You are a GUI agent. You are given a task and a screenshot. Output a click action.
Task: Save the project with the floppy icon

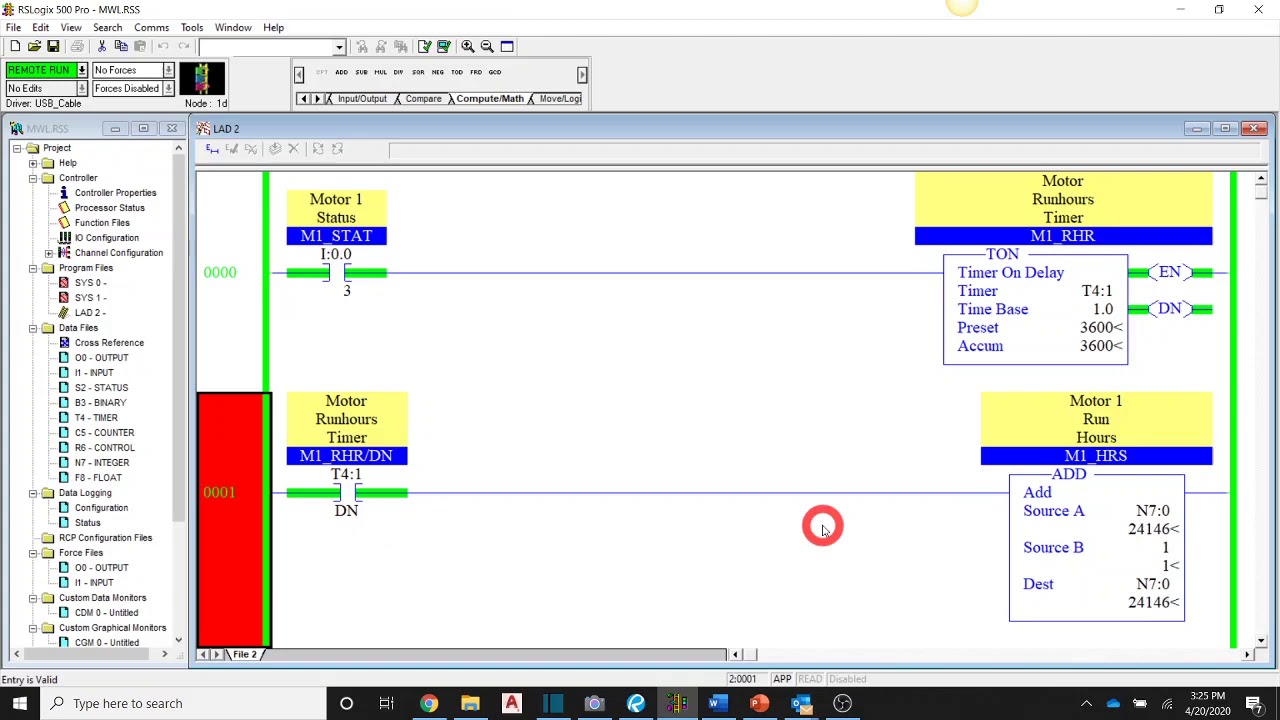pos(53,46)
